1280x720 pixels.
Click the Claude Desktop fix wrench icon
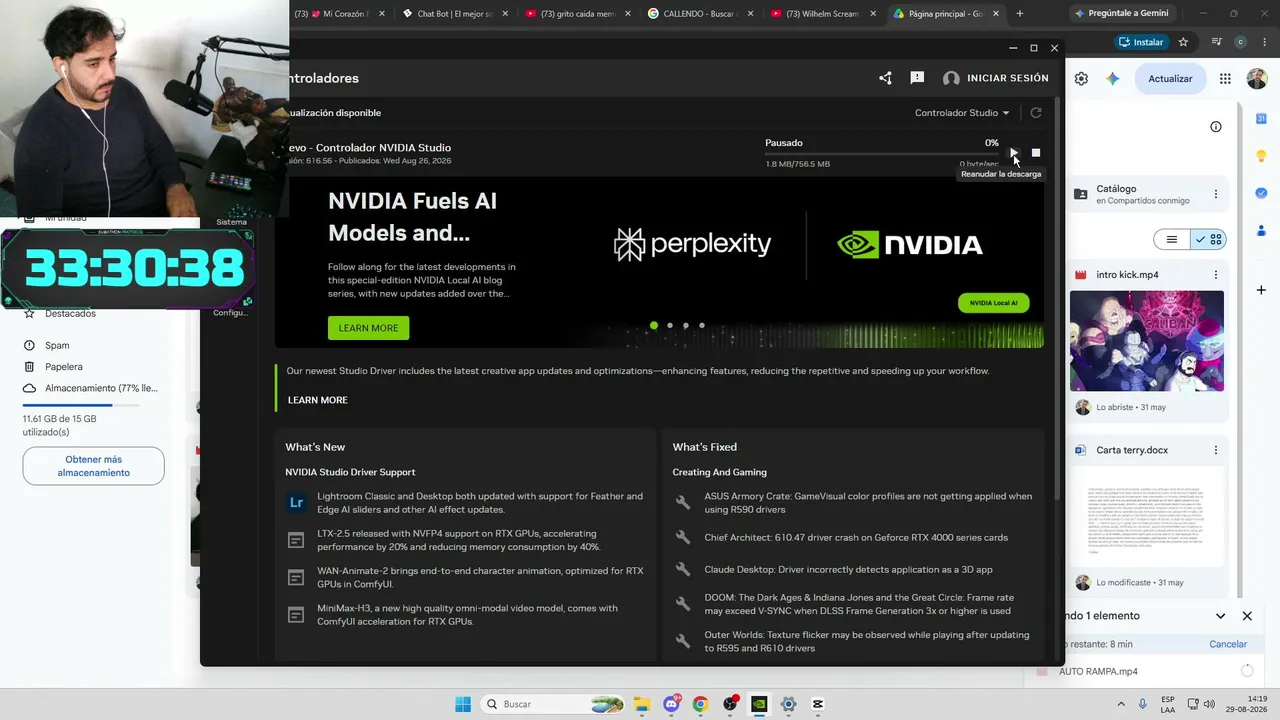click(x=683, y=569)
